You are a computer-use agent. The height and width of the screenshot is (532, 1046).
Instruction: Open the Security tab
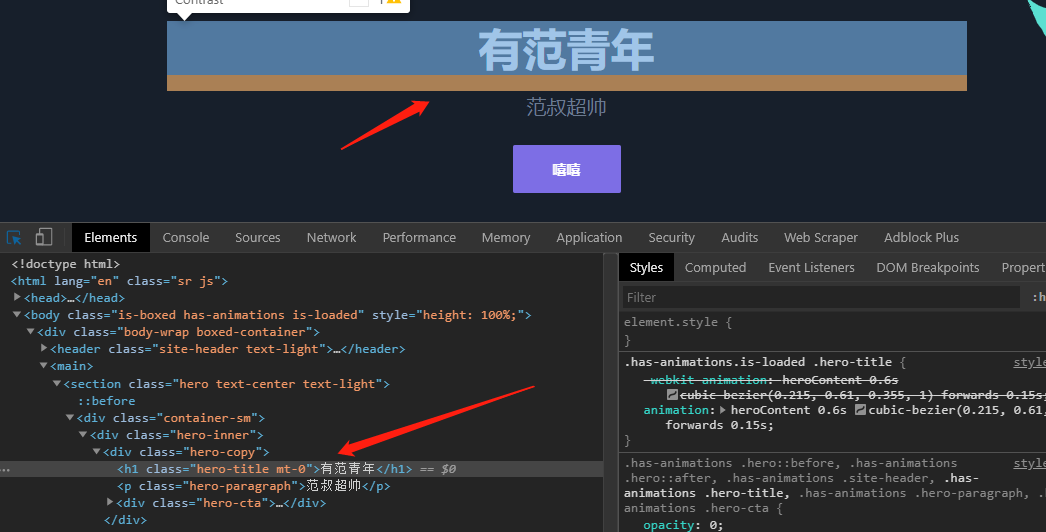coord(671,238)
